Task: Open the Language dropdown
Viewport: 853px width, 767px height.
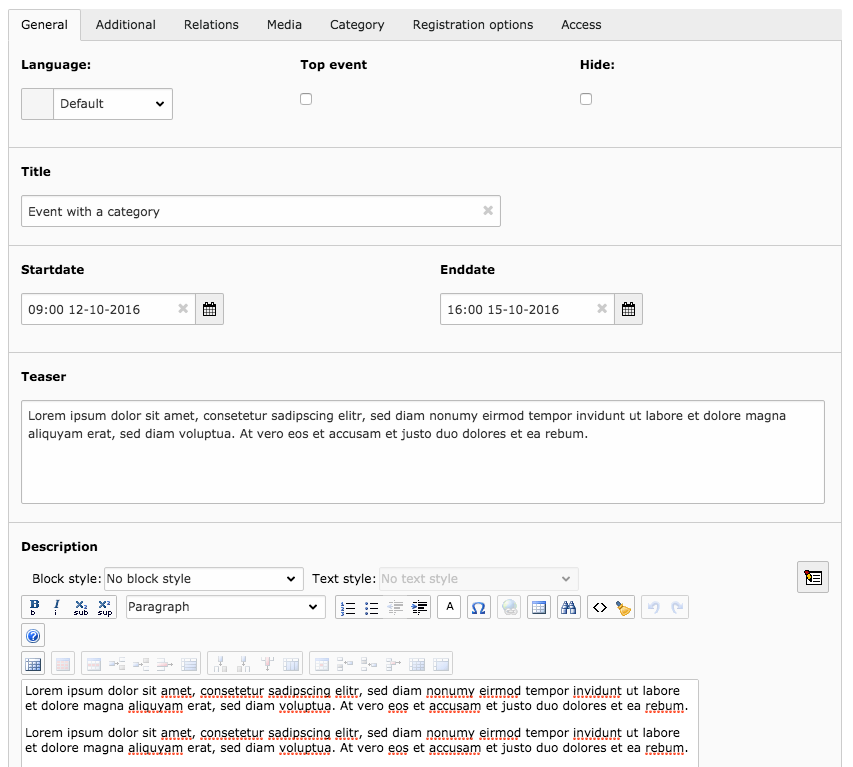Action: [112, 104]
